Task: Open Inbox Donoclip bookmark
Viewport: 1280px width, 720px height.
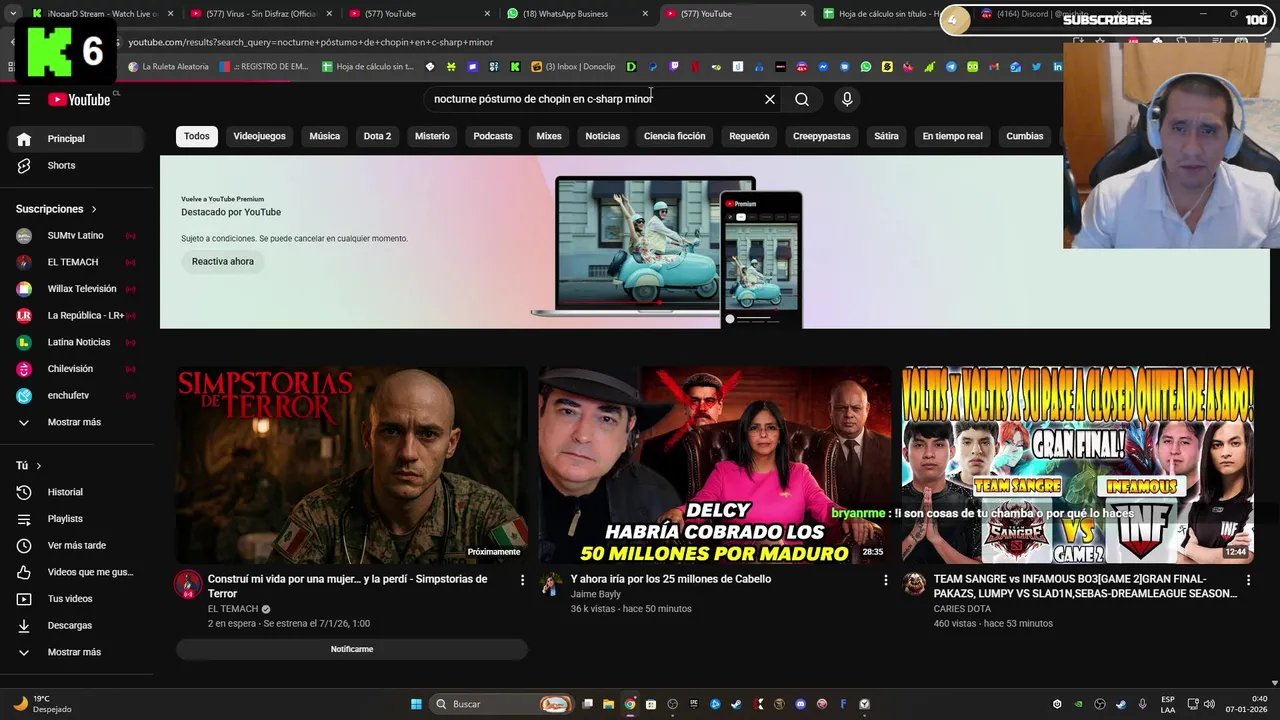Action: 573,67
